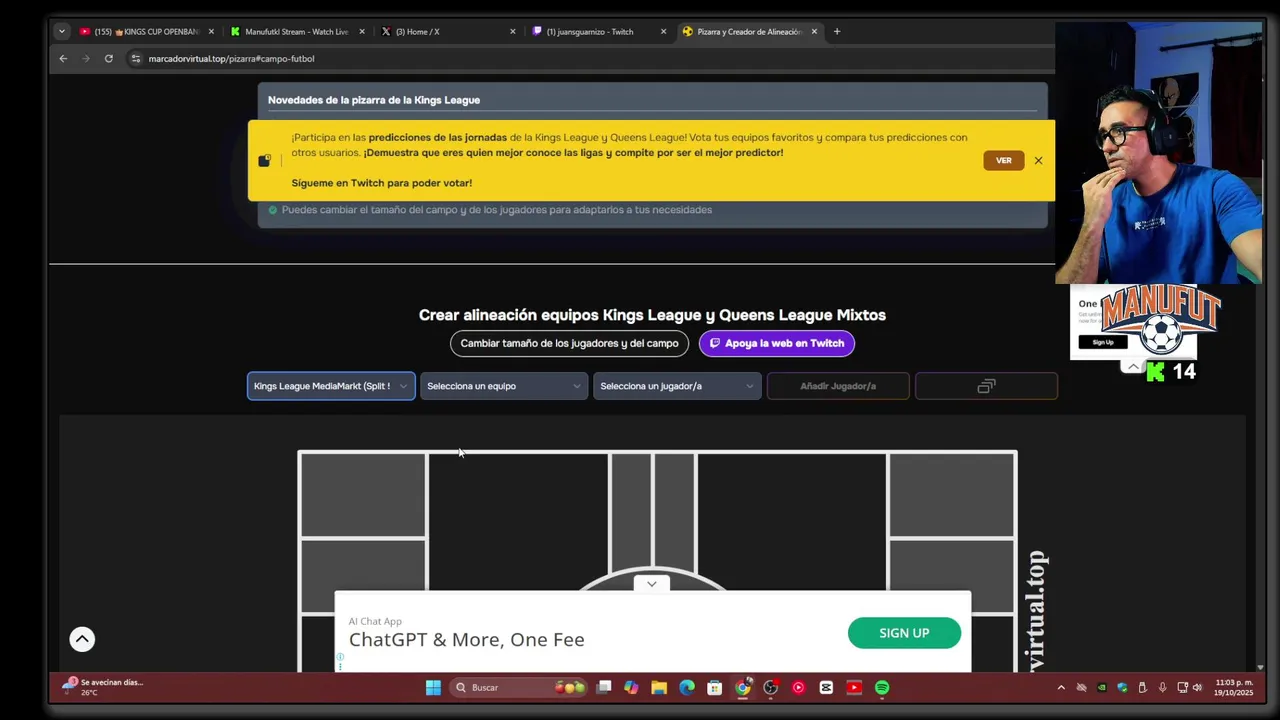Click the microphone tray icon
Screen dimensions: 1280x720
point(1162,687)
